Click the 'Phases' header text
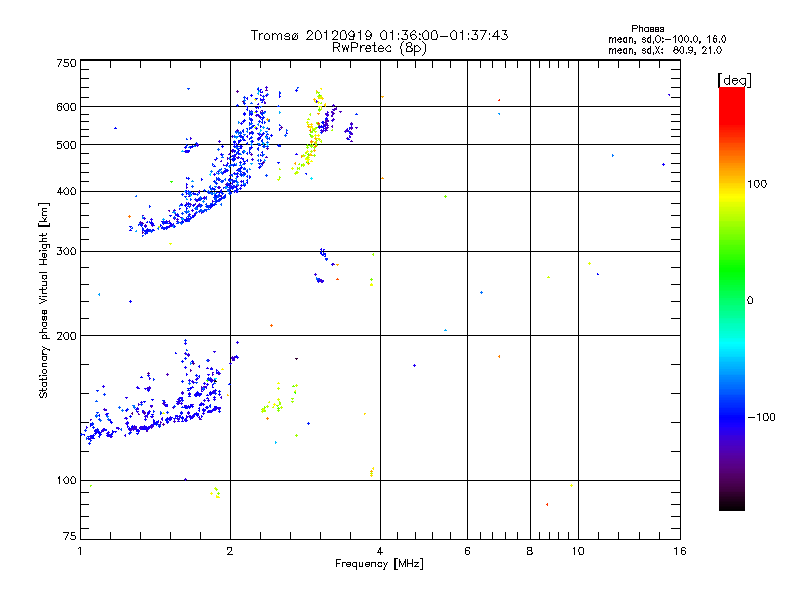 pyautogui.click(x=647, y=29)
